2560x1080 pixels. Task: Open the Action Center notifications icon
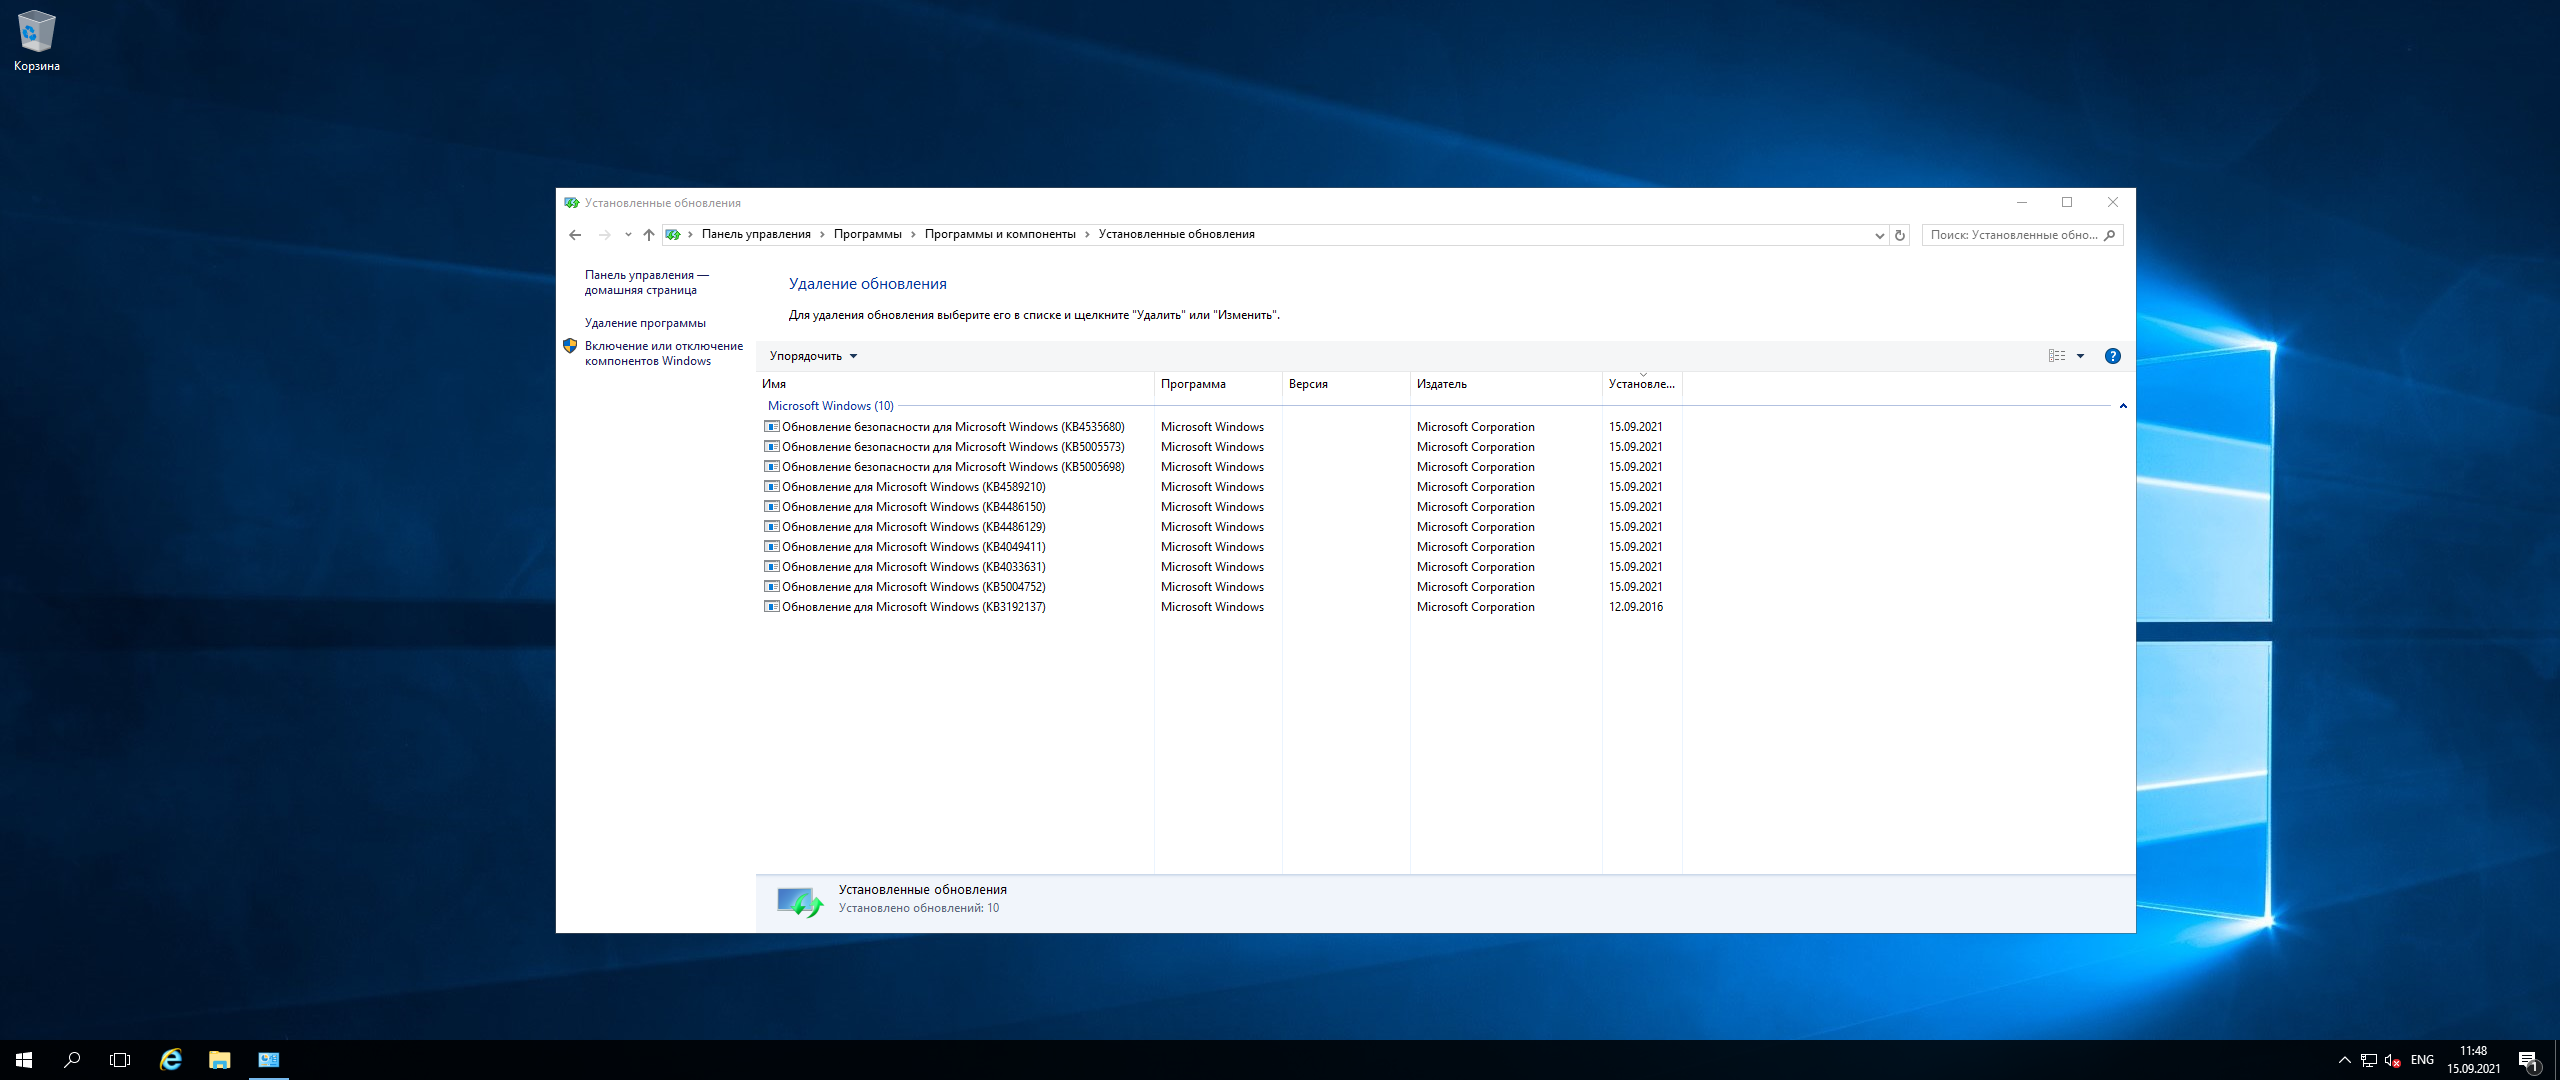pos(2528,1060)
